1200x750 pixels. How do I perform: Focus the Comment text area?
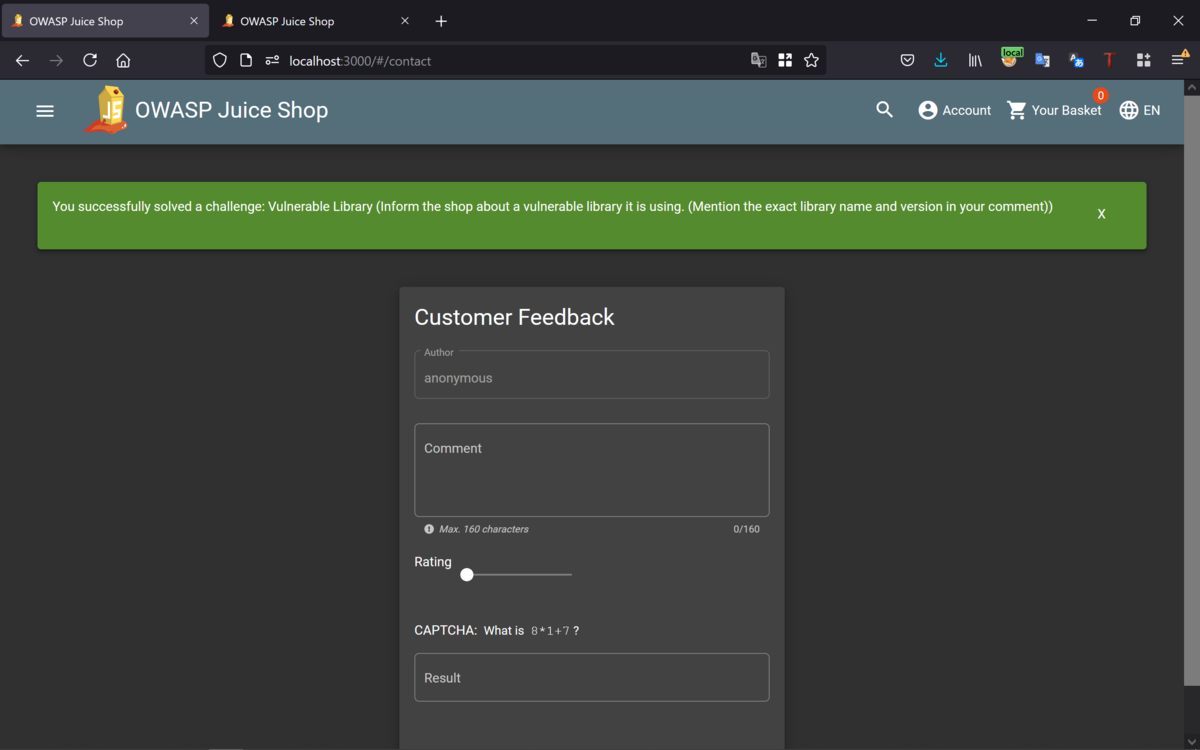(x=592, y=470)
